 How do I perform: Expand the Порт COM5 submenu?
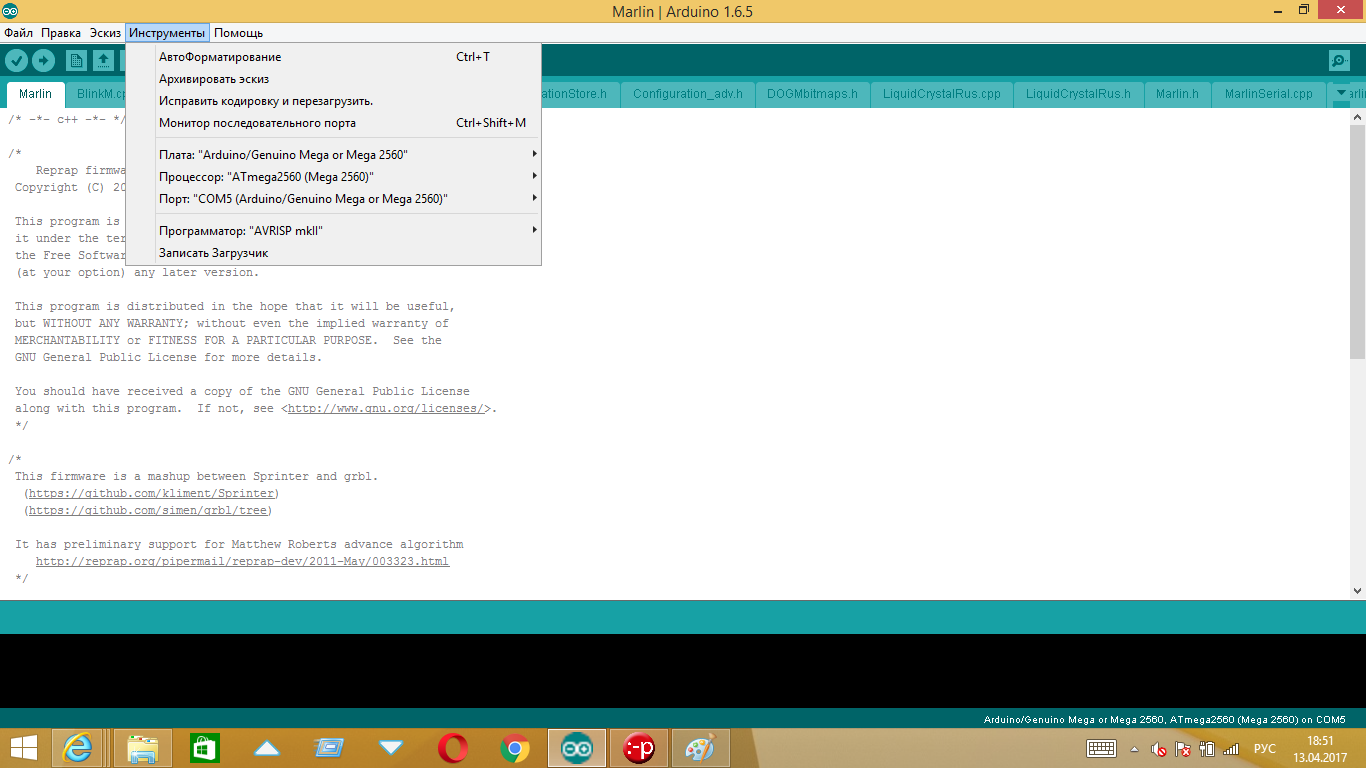tap(334, 198)
